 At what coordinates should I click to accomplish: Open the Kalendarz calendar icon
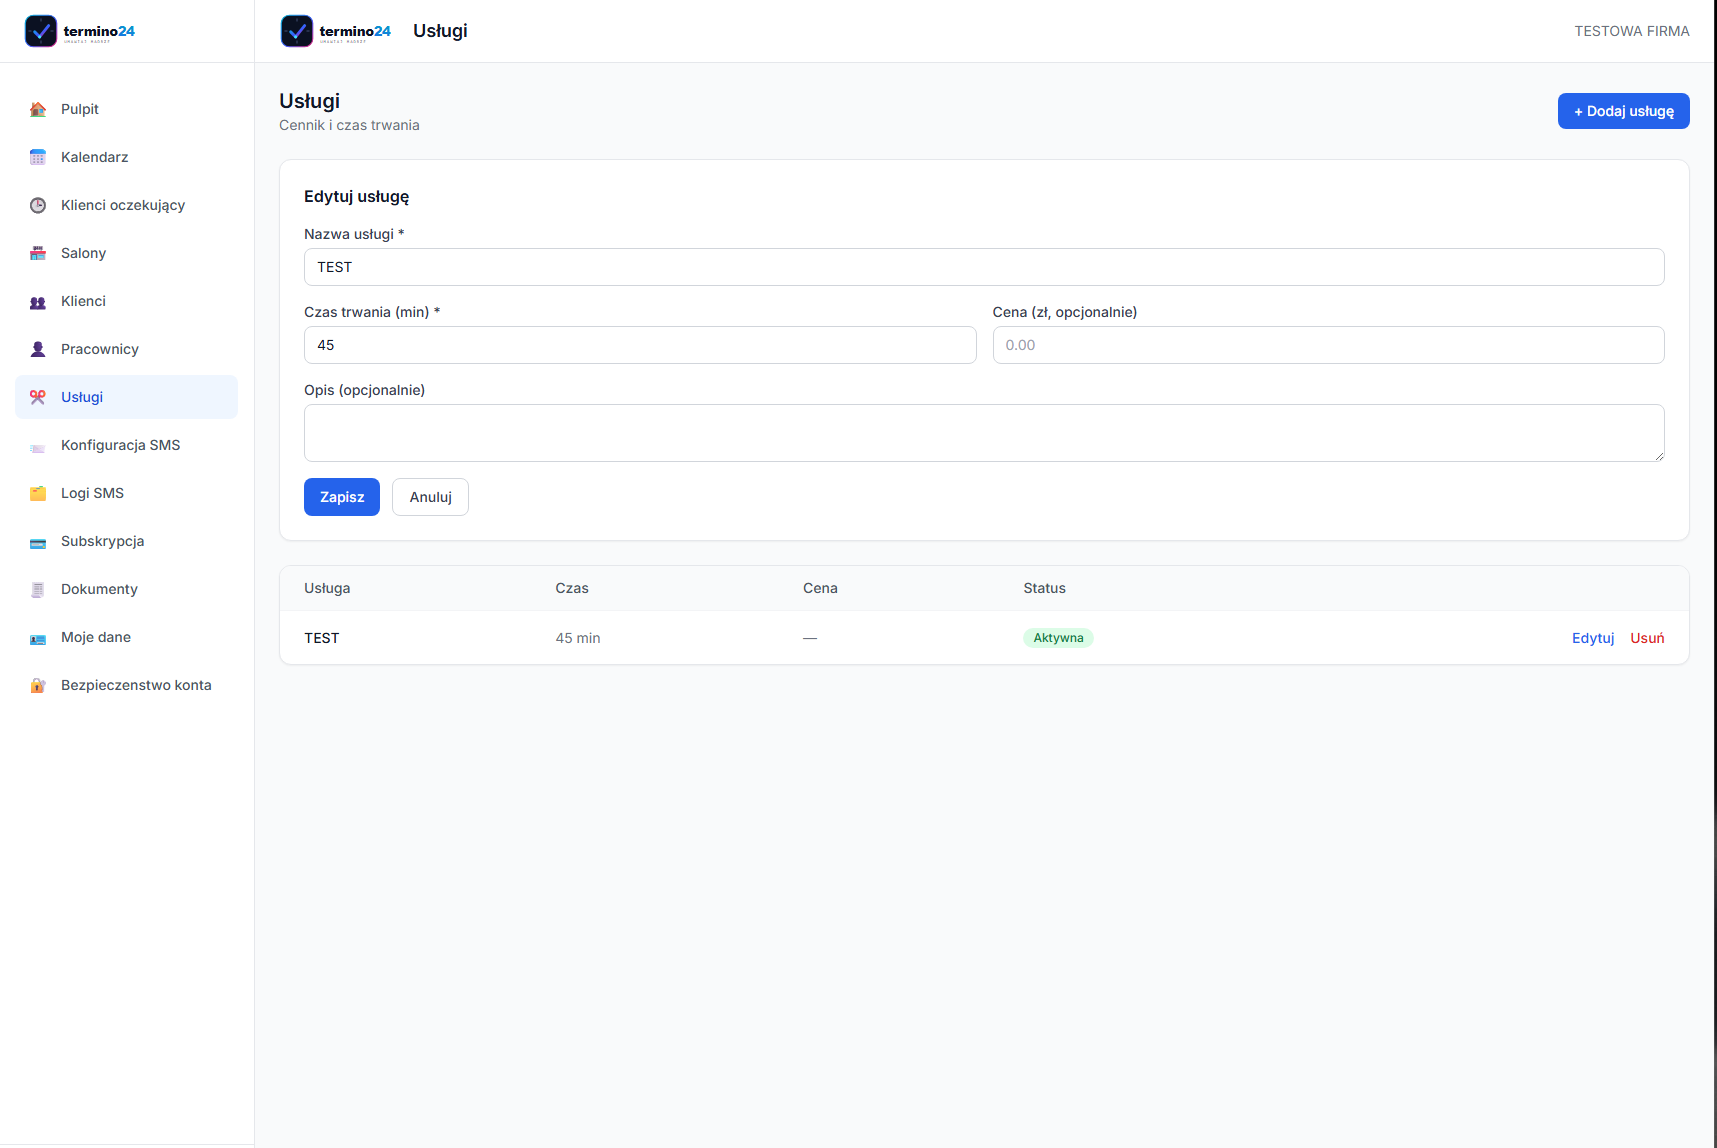(x=38, y=157)
